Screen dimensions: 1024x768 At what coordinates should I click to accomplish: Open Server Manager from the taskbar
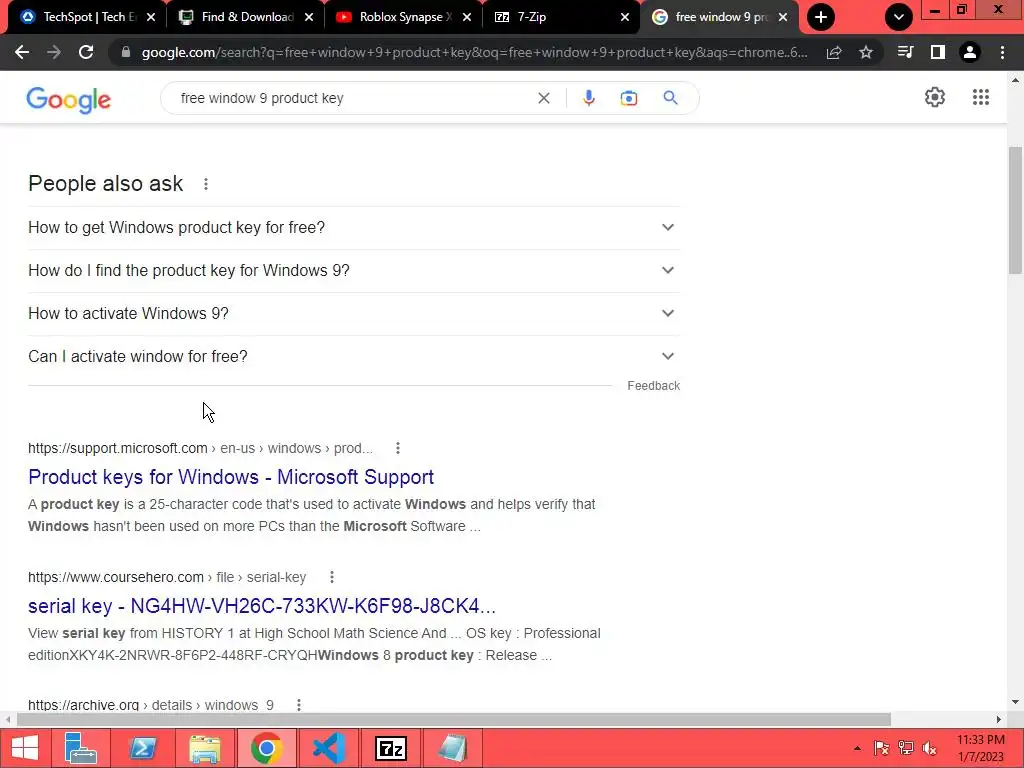pos(80,748)
